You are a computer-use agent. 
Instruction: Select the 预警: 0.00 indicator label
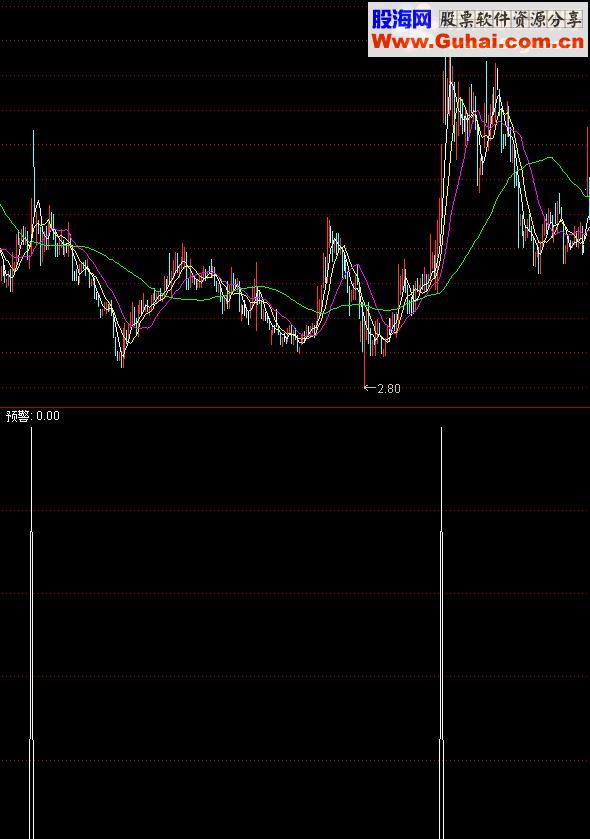click(33, 416)
